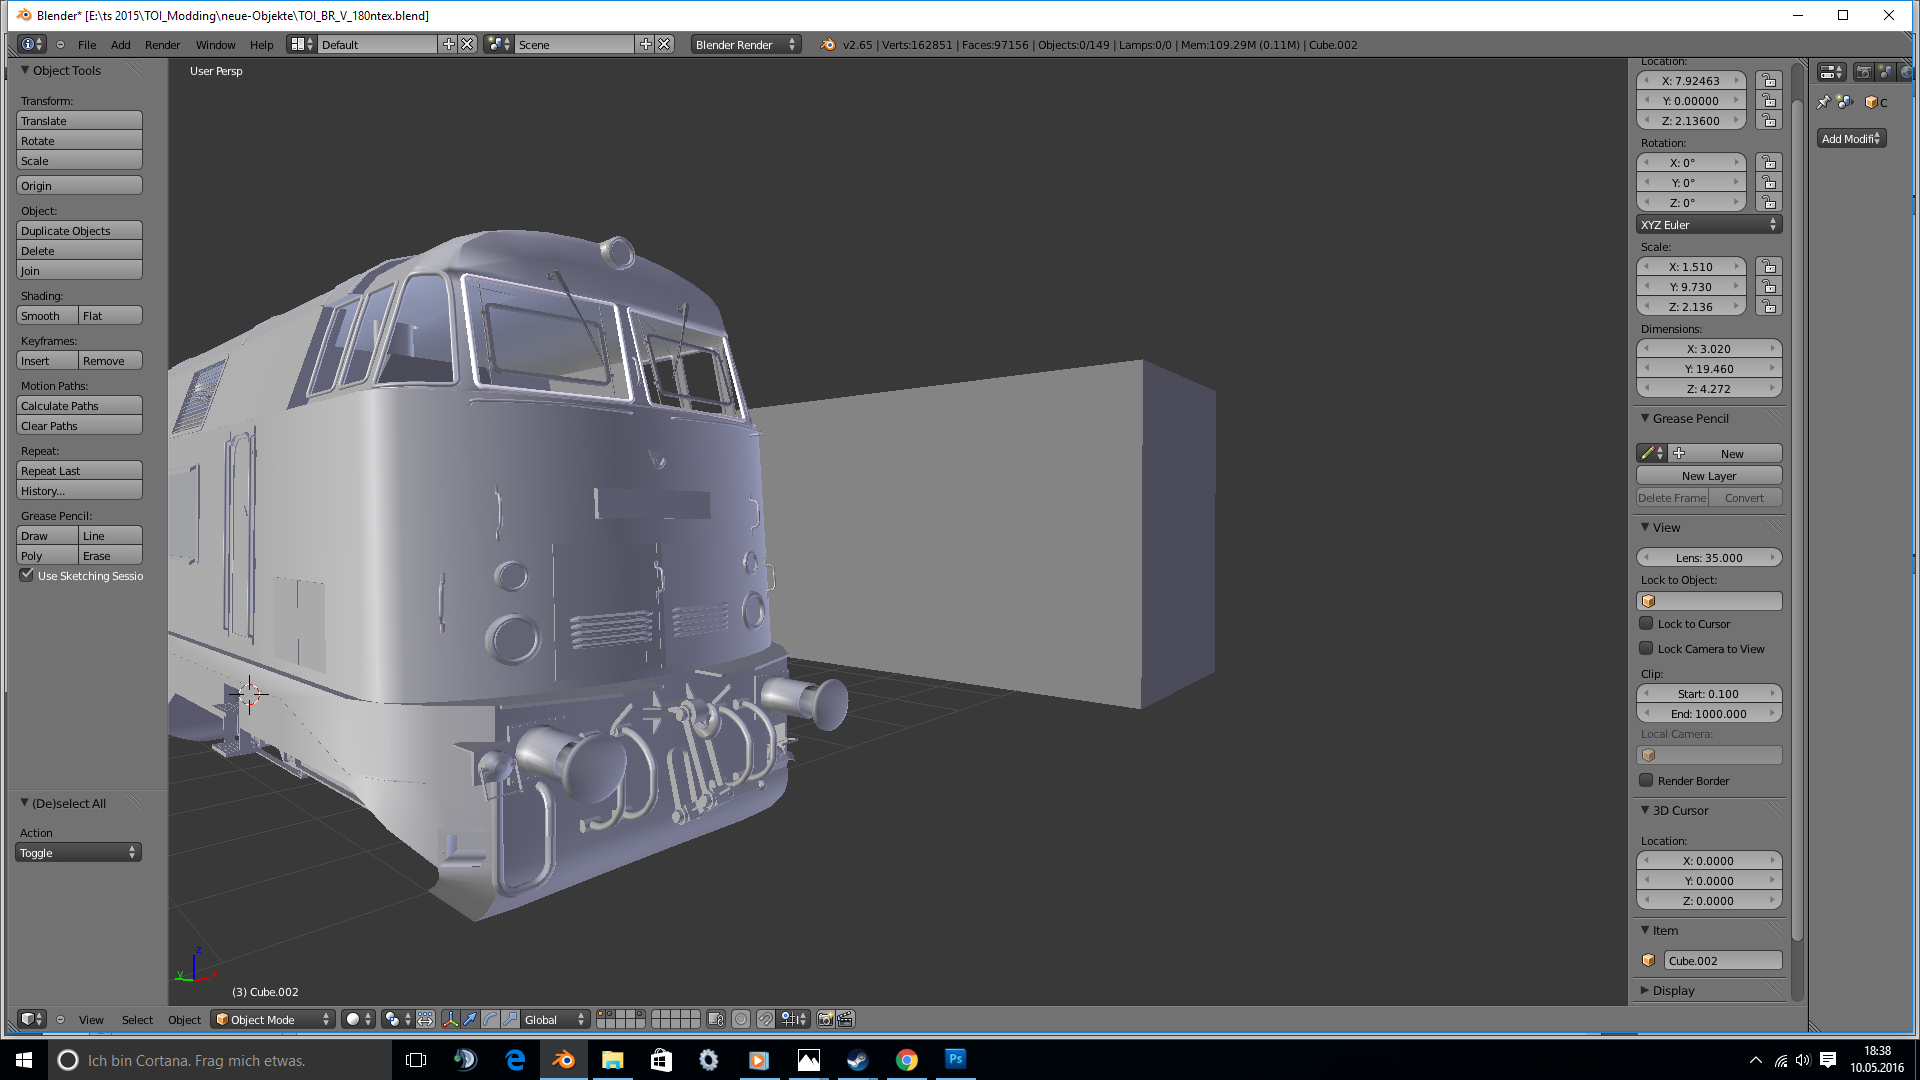Image resolution: width=1920 pixels, height=1080 pixels.
Task: Click the translate manipulator arrow icon
Action: (470, 1019)
